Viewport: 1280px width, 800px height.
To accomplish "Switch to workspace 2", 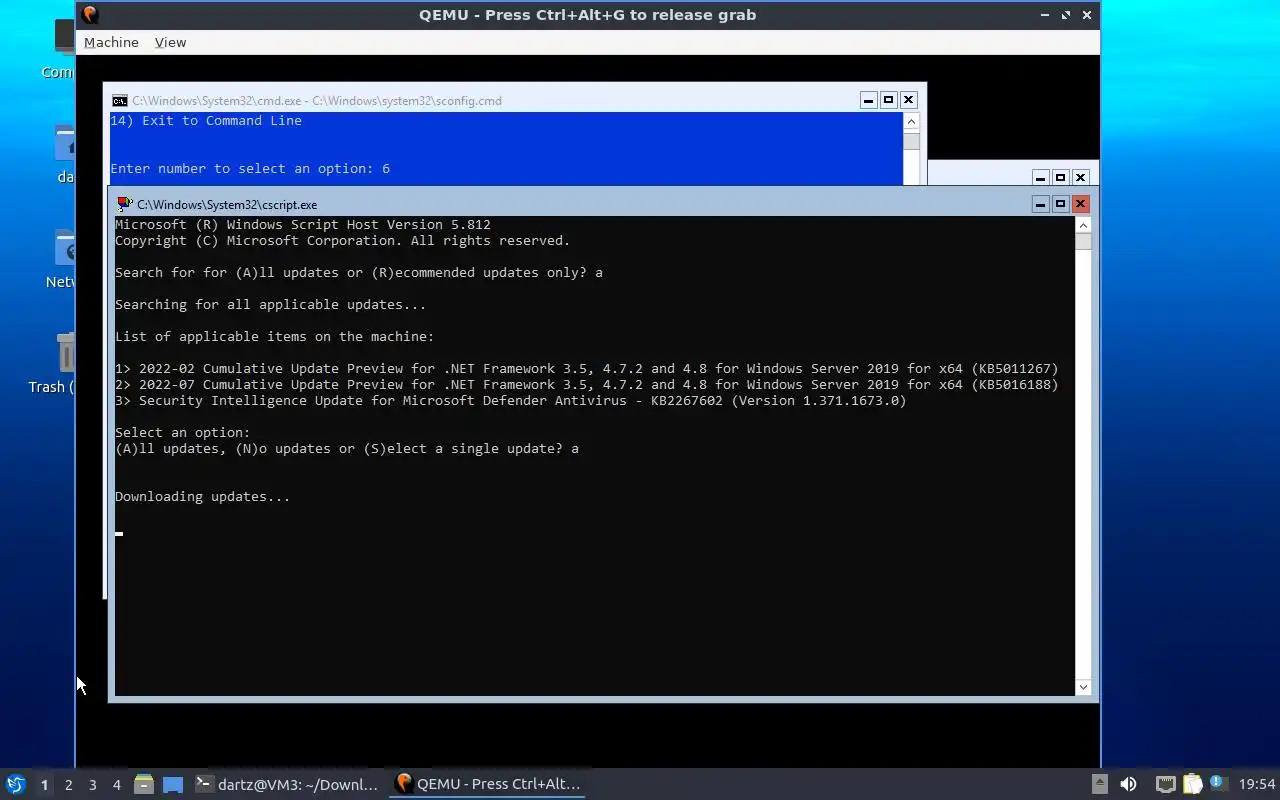I will click(x=68, y=785).
